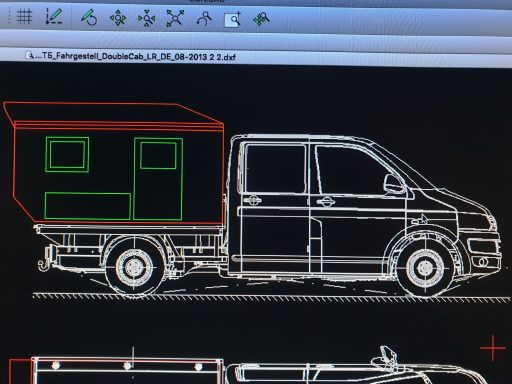Click the dotted toolbar grip handle

pyautogui.click(x=9, y=16)
